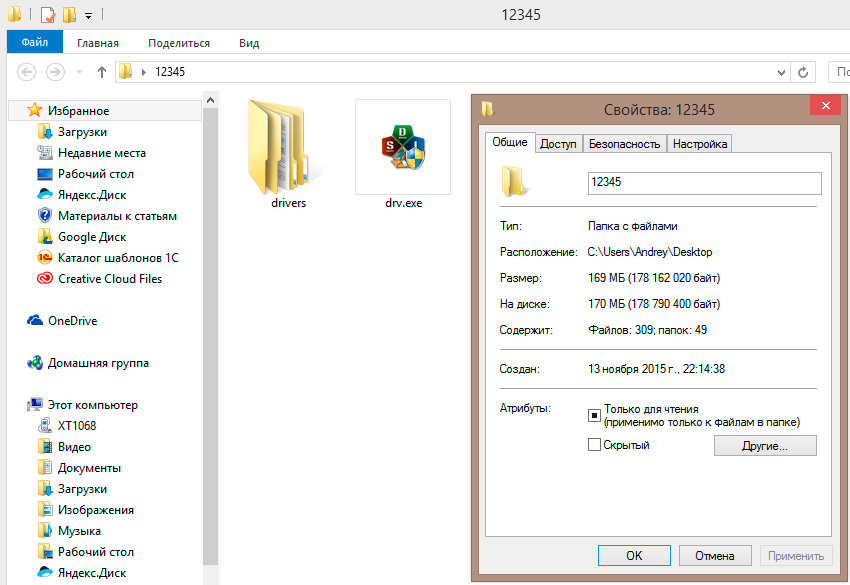This screenshot has height=585, width=850.
Task: Click the Отмена button
Action: click(715, 556)
